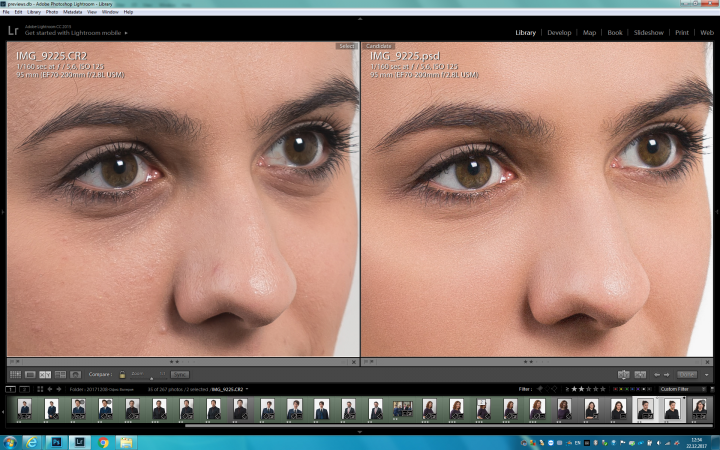The width and height of the screenshot is (720, 450).
Task: Collapse the filmstrip bottom arrow
Action: point(360,432)
